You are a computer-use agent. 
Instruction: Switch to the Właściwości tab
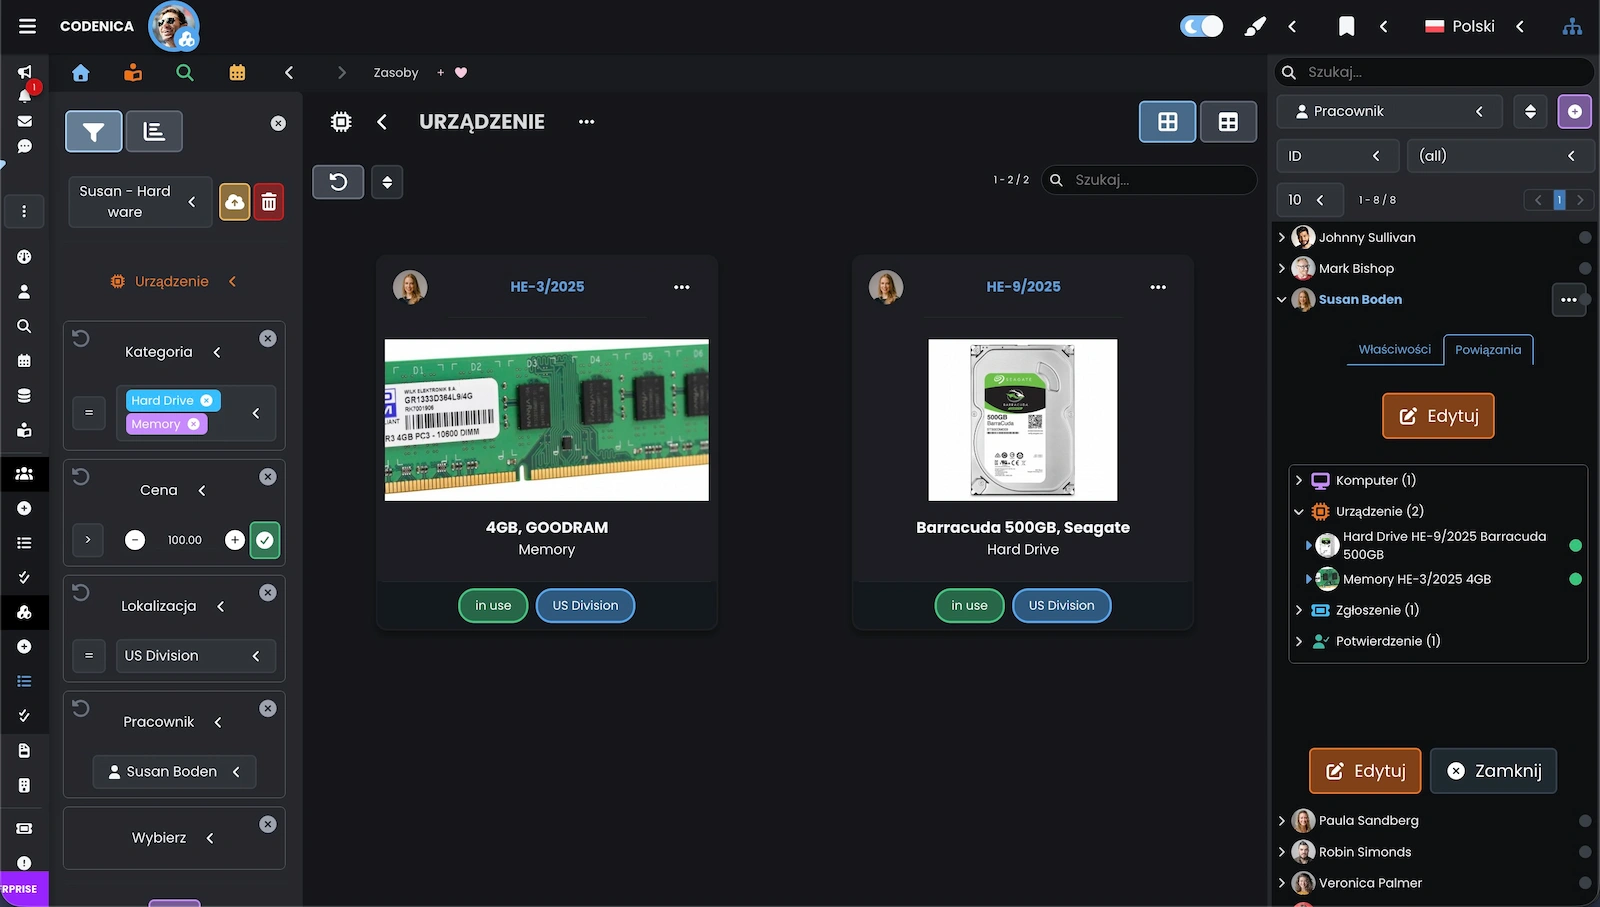[1394, 350]
